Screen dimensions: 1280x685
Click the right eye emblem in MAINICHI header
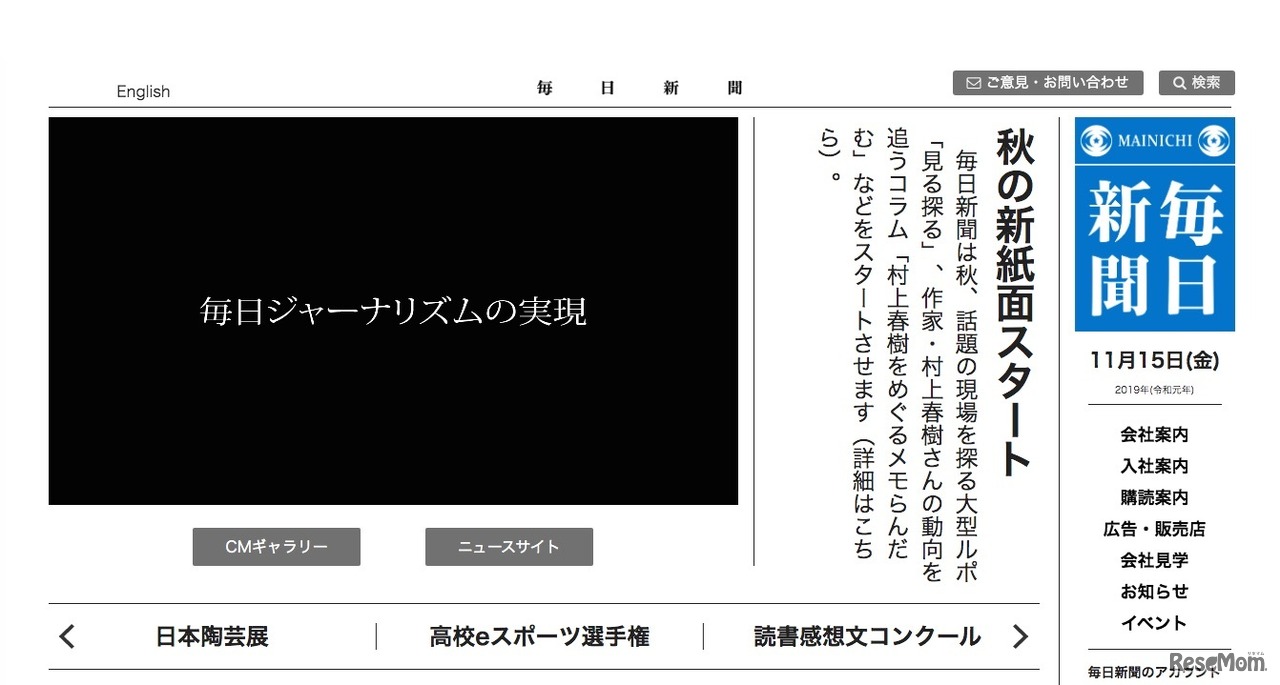[x=1212, y=140]
